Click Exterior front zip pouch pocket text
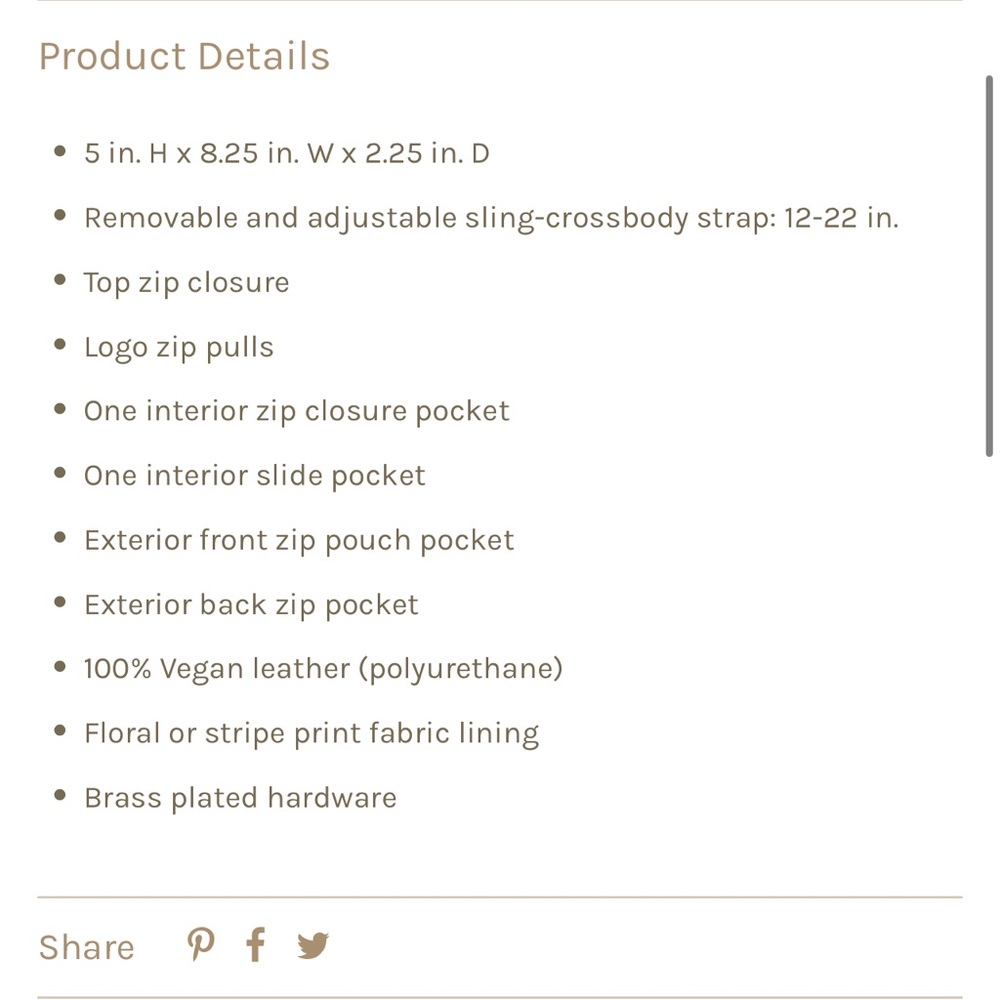This screenshot has width=1000, height=1000. (x=299, y=541)
